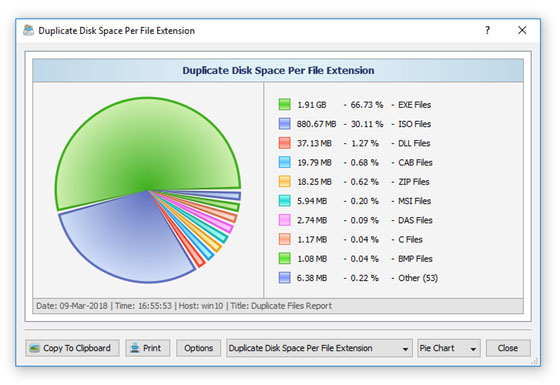Click the 'Other (53)' legend label

click(418, 278)
